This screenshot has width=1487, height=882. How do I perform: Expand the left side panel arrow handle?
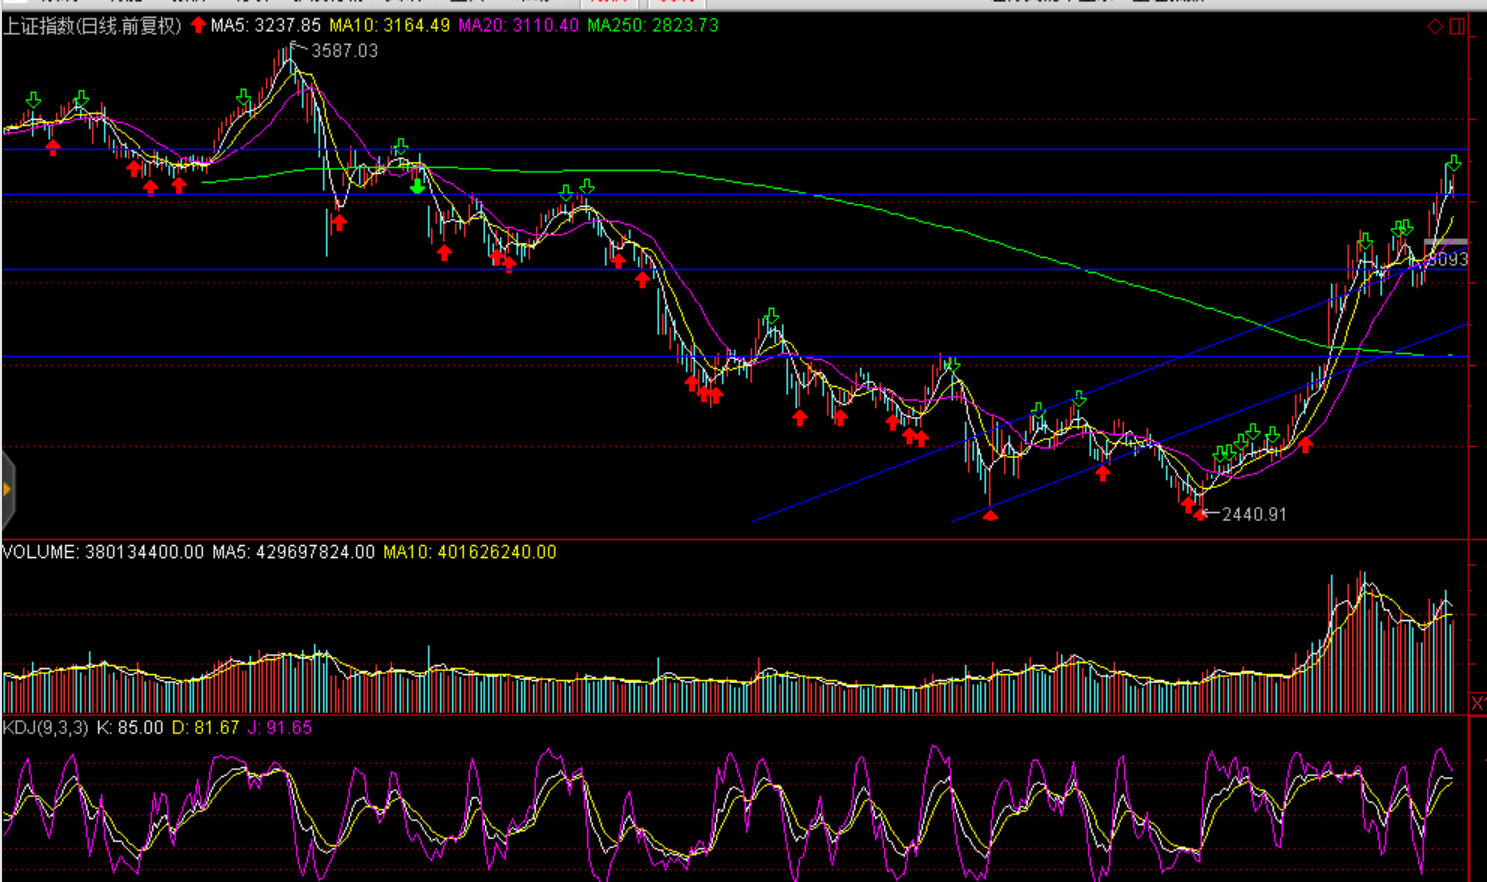click(7, 489)
